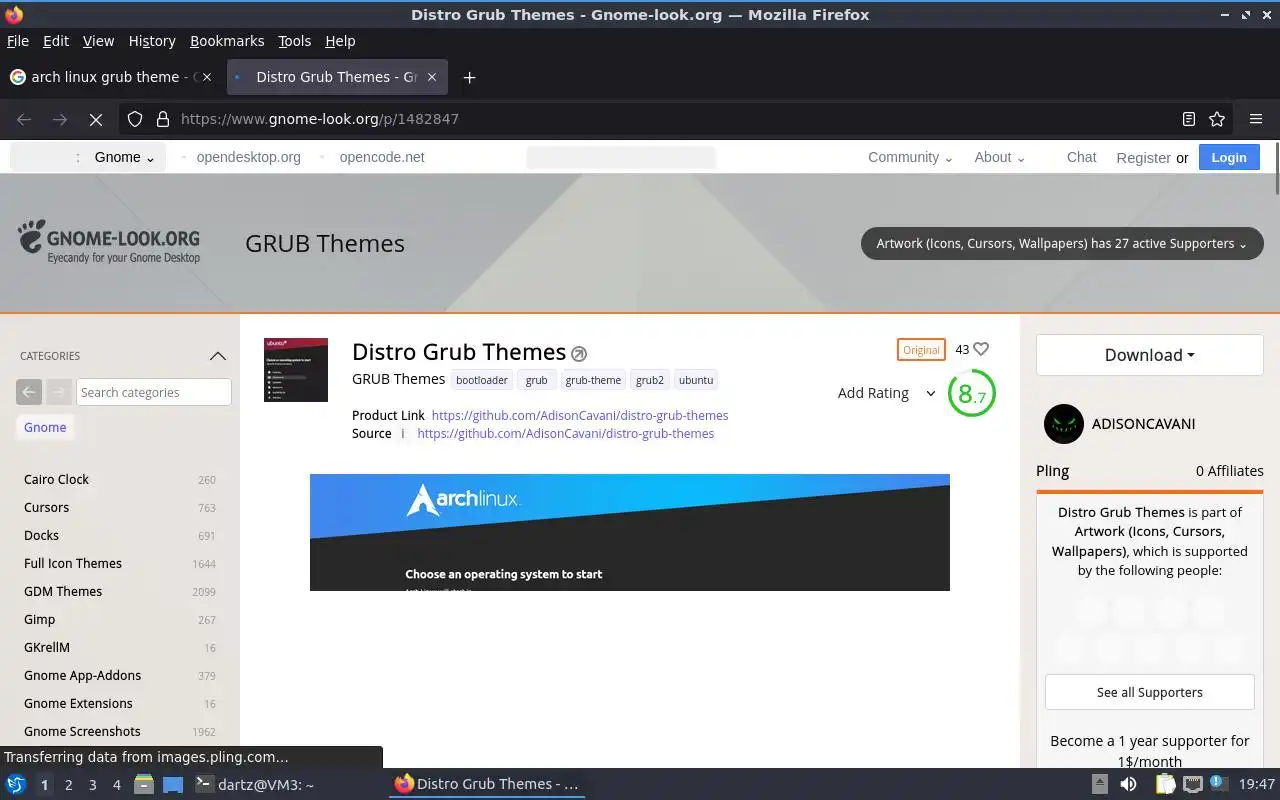1280x800 pixels.
Task: Switch to virtual desktop 4
Action: (x=116, y=785)
